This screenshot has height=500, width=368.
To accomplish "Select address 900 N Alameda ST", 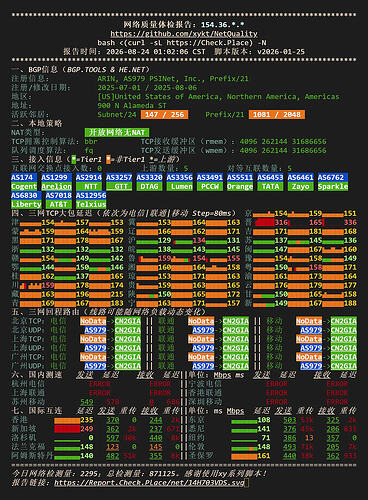I will 132,106.
